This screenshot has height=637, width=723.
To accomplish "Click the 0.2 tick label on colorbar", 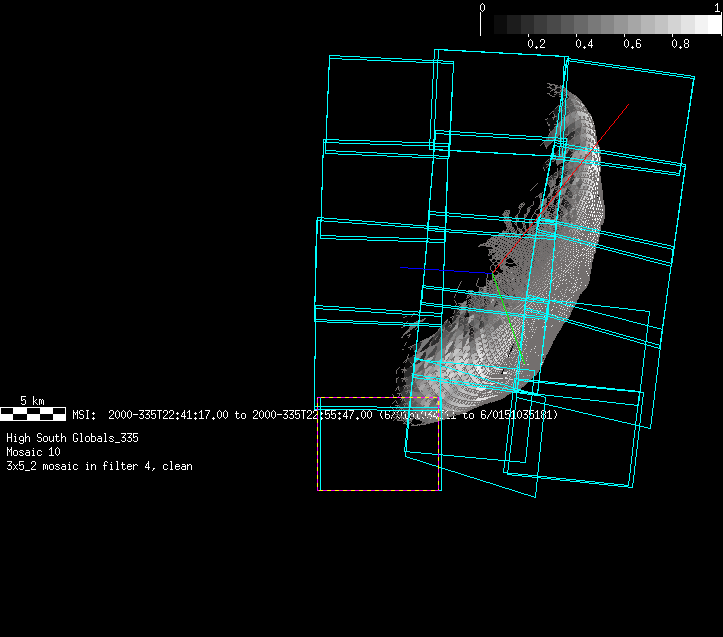I will coord(536,44).
